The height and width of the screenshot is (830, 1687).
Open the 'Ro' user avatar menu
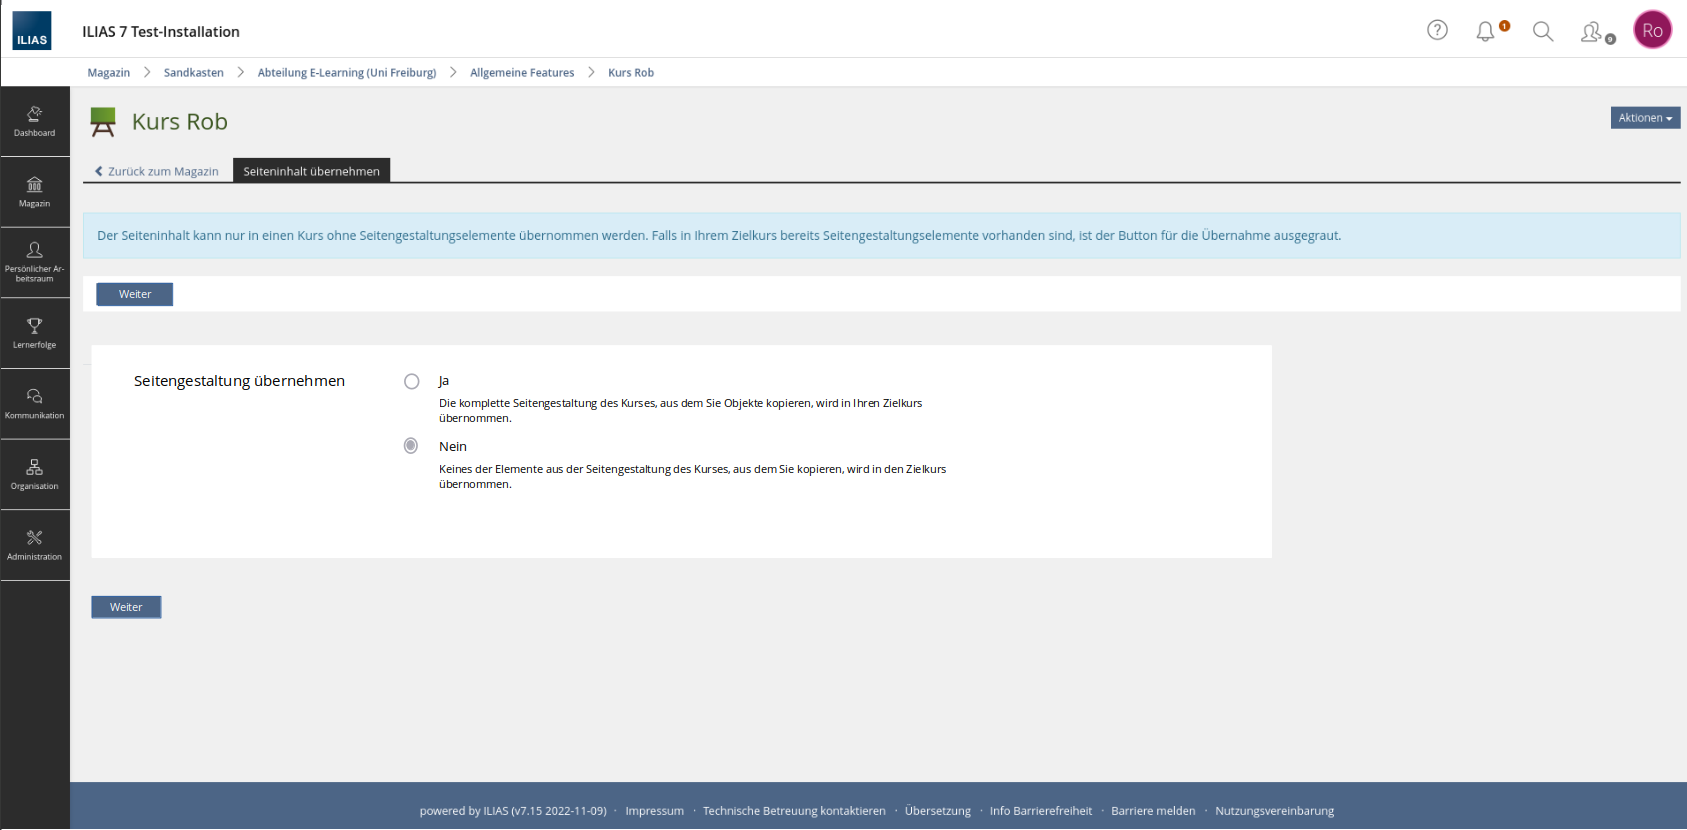coord(1652,30)
